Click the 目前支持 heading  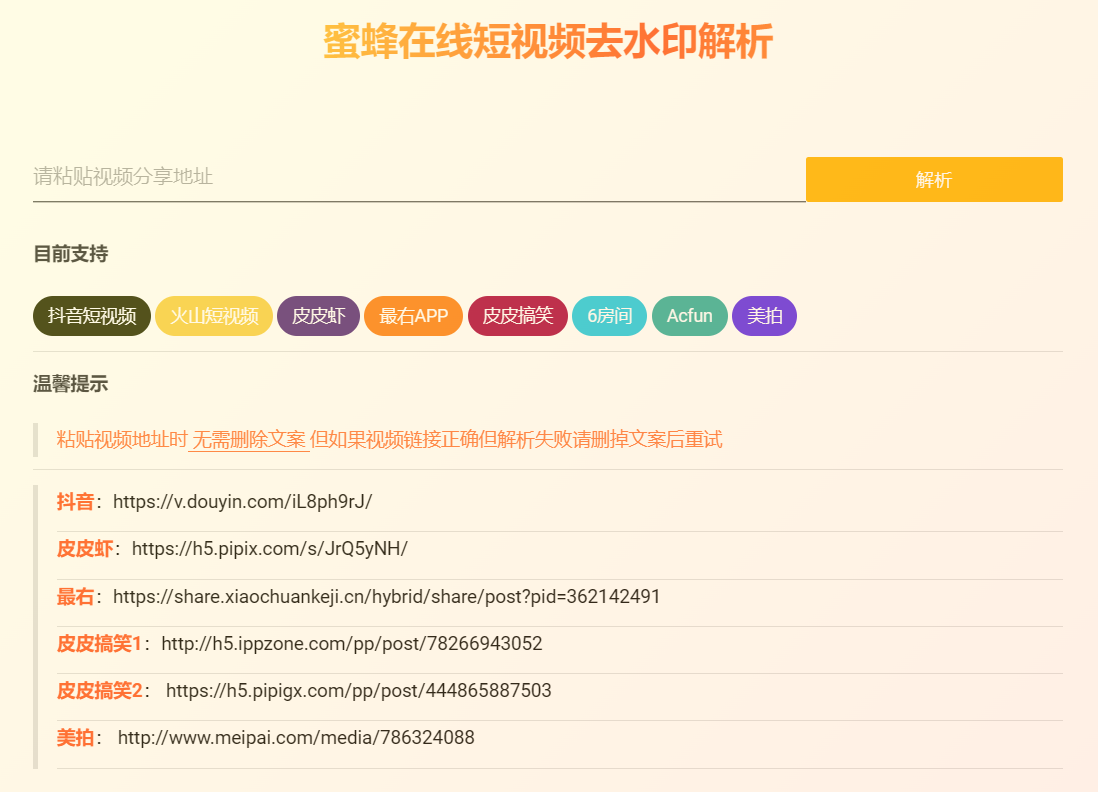coord(70,254)
